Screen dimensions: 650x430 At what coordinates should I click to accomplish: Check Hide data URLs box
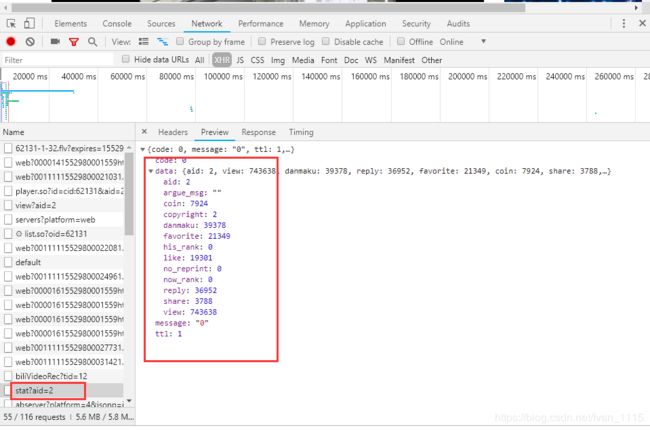pyautogui.click(x=126, y=59)
